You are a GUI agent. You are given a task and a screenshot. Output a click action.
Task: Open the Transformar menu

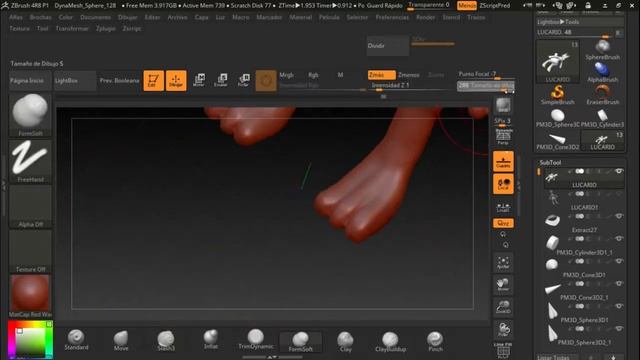coord(72,29)
